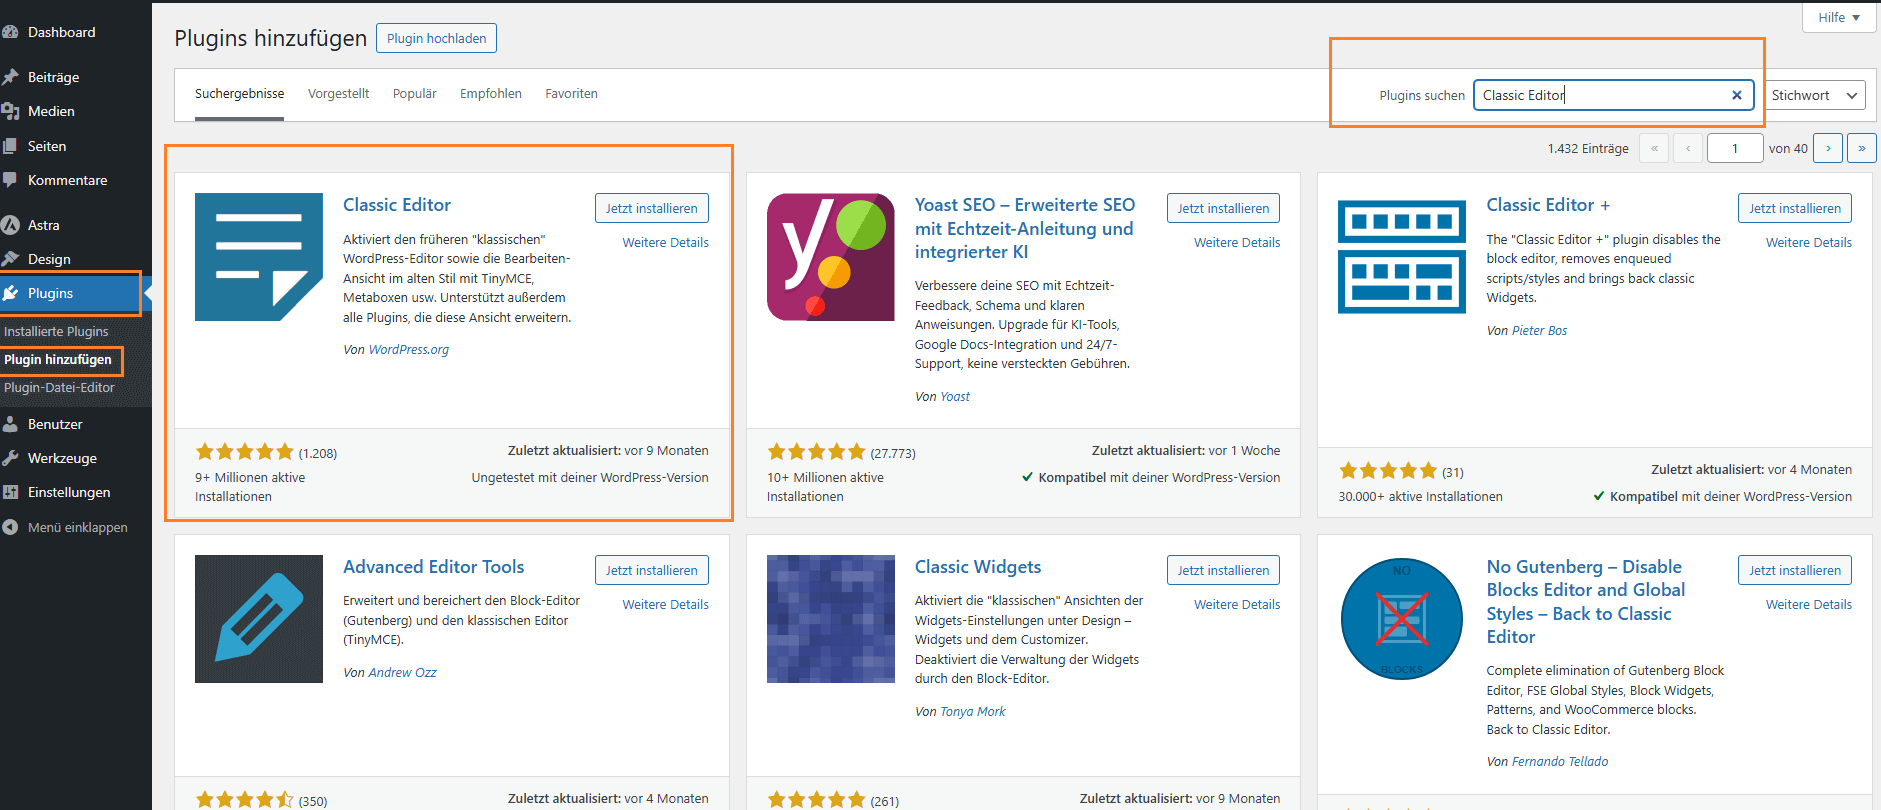1881x810 pixels.
Task: Install the Classic Editor + plugin
Action: (x=1794, y=208)
